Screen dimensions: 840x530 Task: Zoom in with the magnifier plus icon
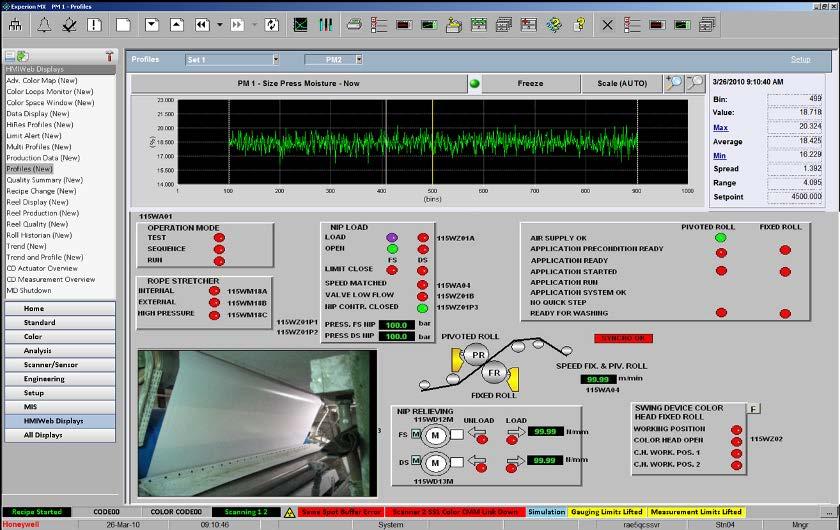pyautogui.click(x=674, y=83)
